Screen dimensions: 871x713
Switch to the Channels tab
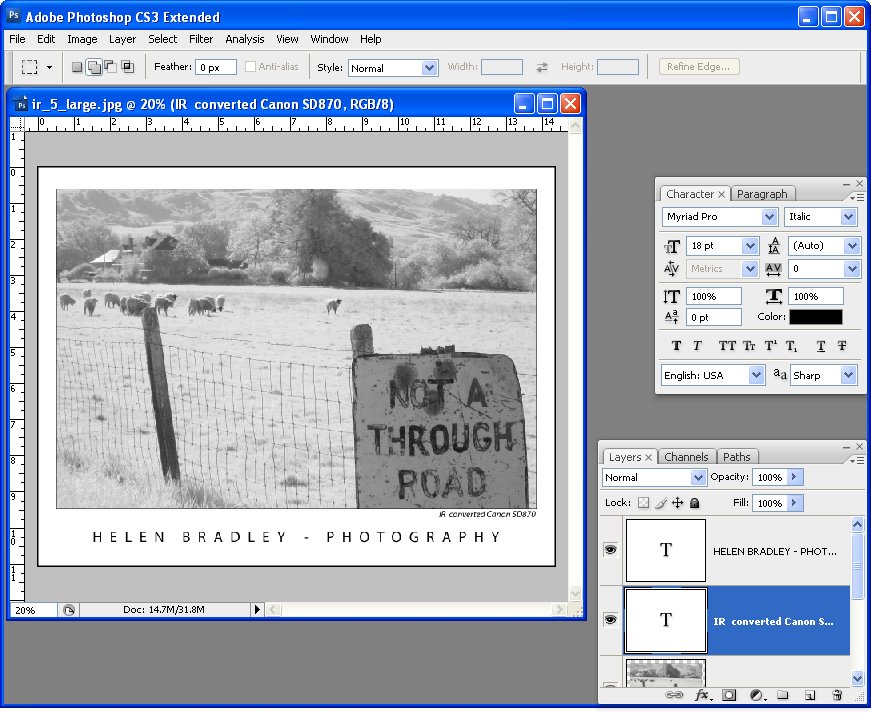pos(686,457)
